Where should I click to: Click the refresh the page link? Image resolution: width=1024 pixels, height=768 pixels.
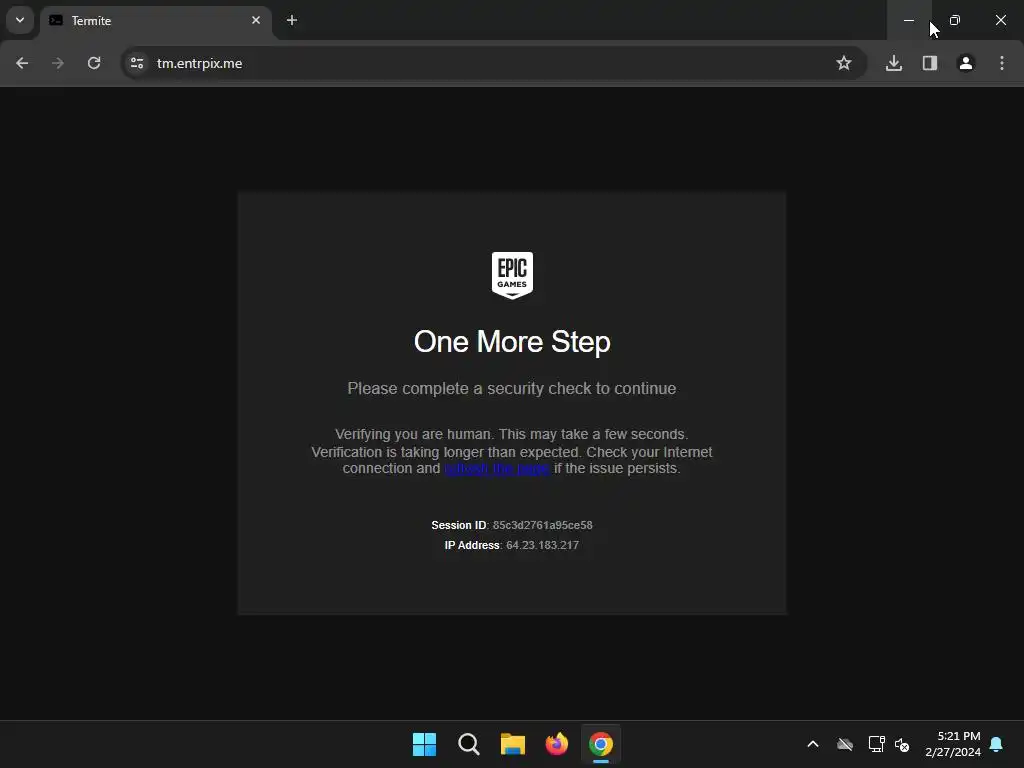coord(497,469)
